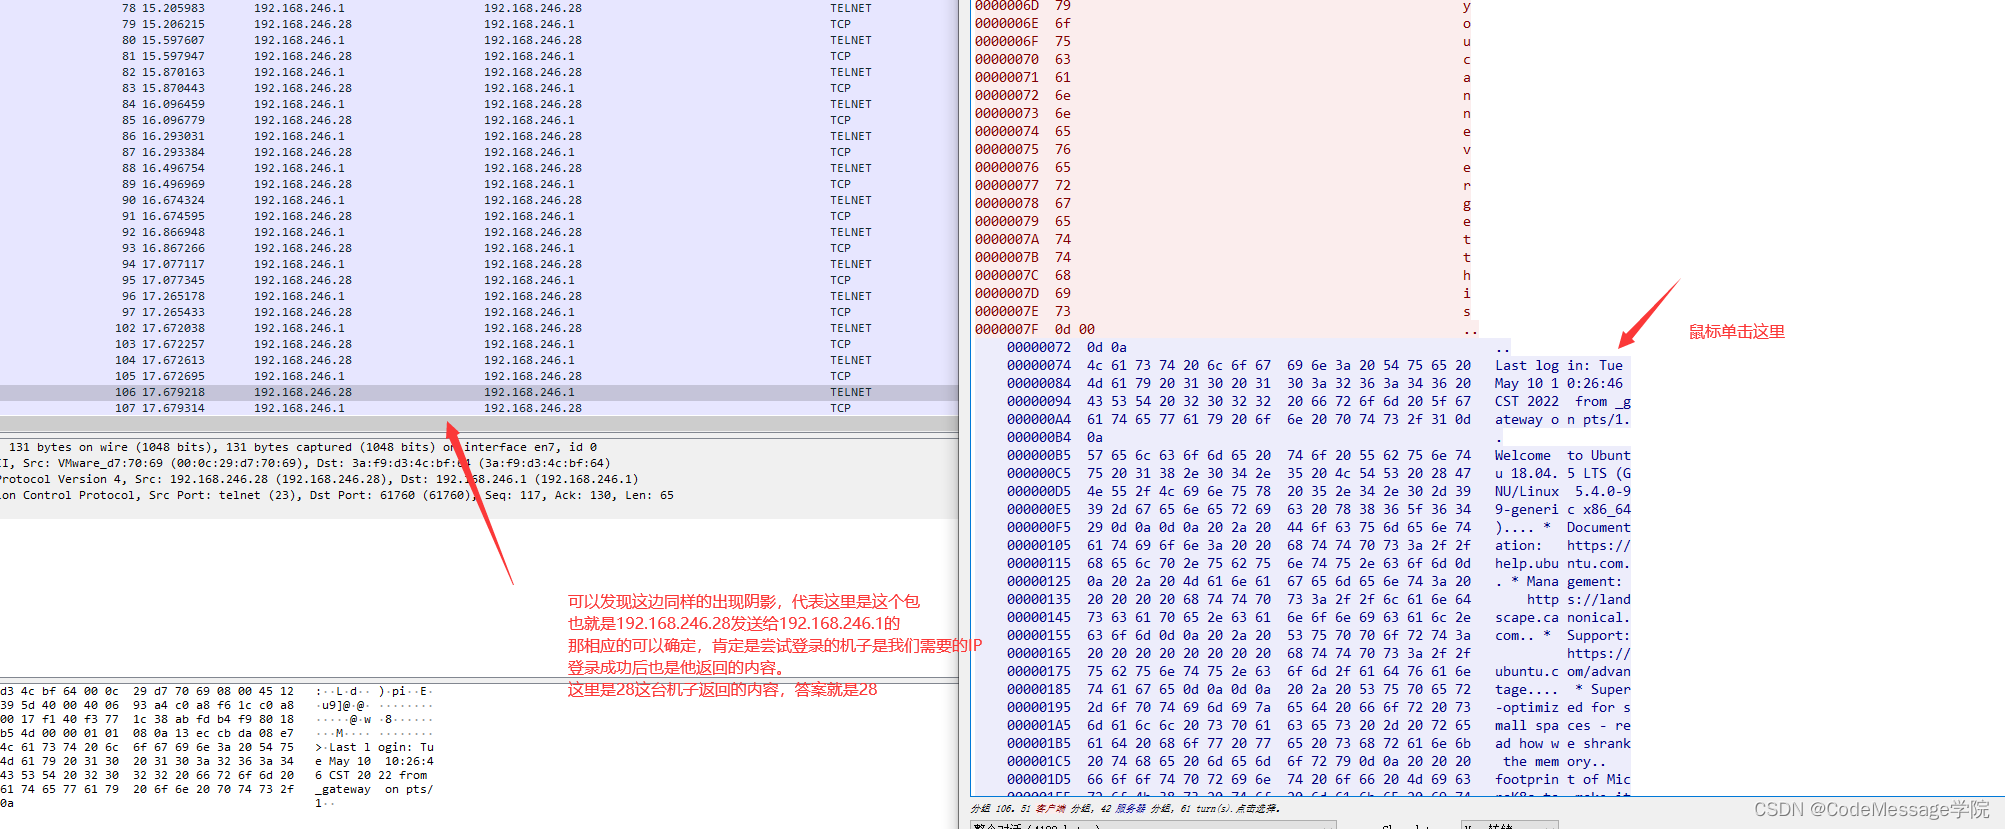Click the hex dump row containing 'Last l ogin: Tu'
Image resolution: width=2005 pixels, height=829 pixels.
pos(217,747)
